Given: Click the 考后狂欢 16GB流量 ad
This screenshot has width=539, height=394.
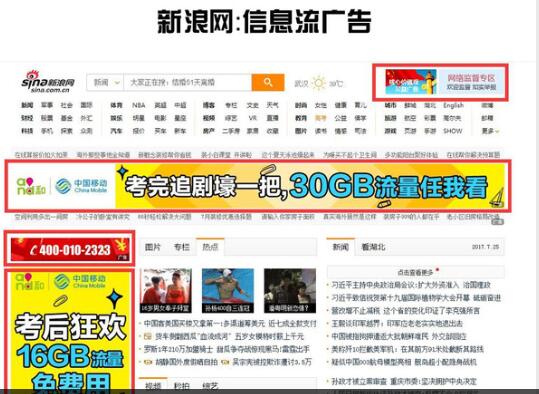Looking at the screenshot, I should (x=70, y=332).
